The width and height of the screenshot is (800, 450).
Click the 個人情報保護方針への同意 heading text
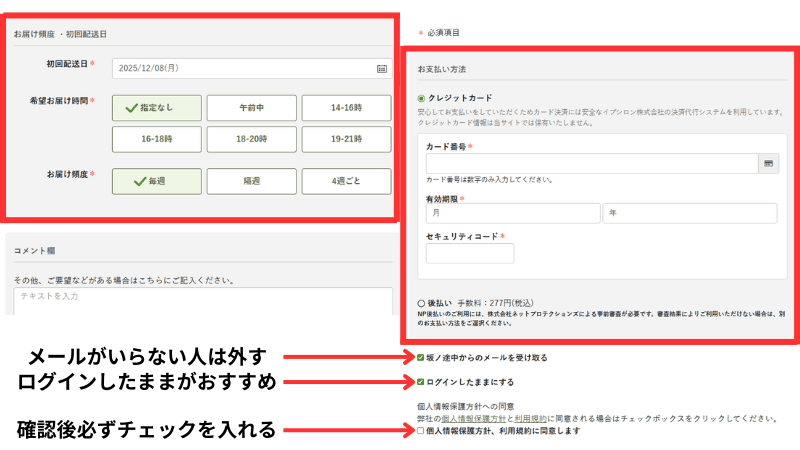point(465,407)
